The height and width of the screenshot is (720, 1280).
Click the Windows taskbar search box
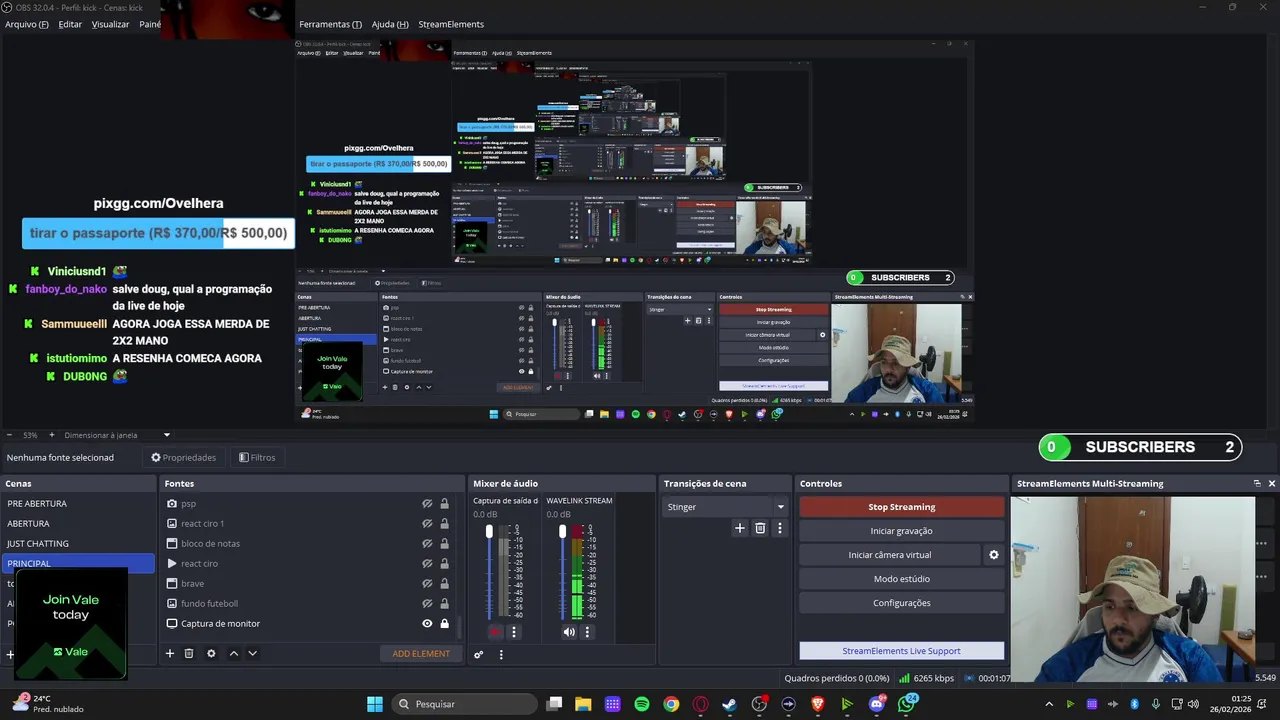[x=465, y=704]
